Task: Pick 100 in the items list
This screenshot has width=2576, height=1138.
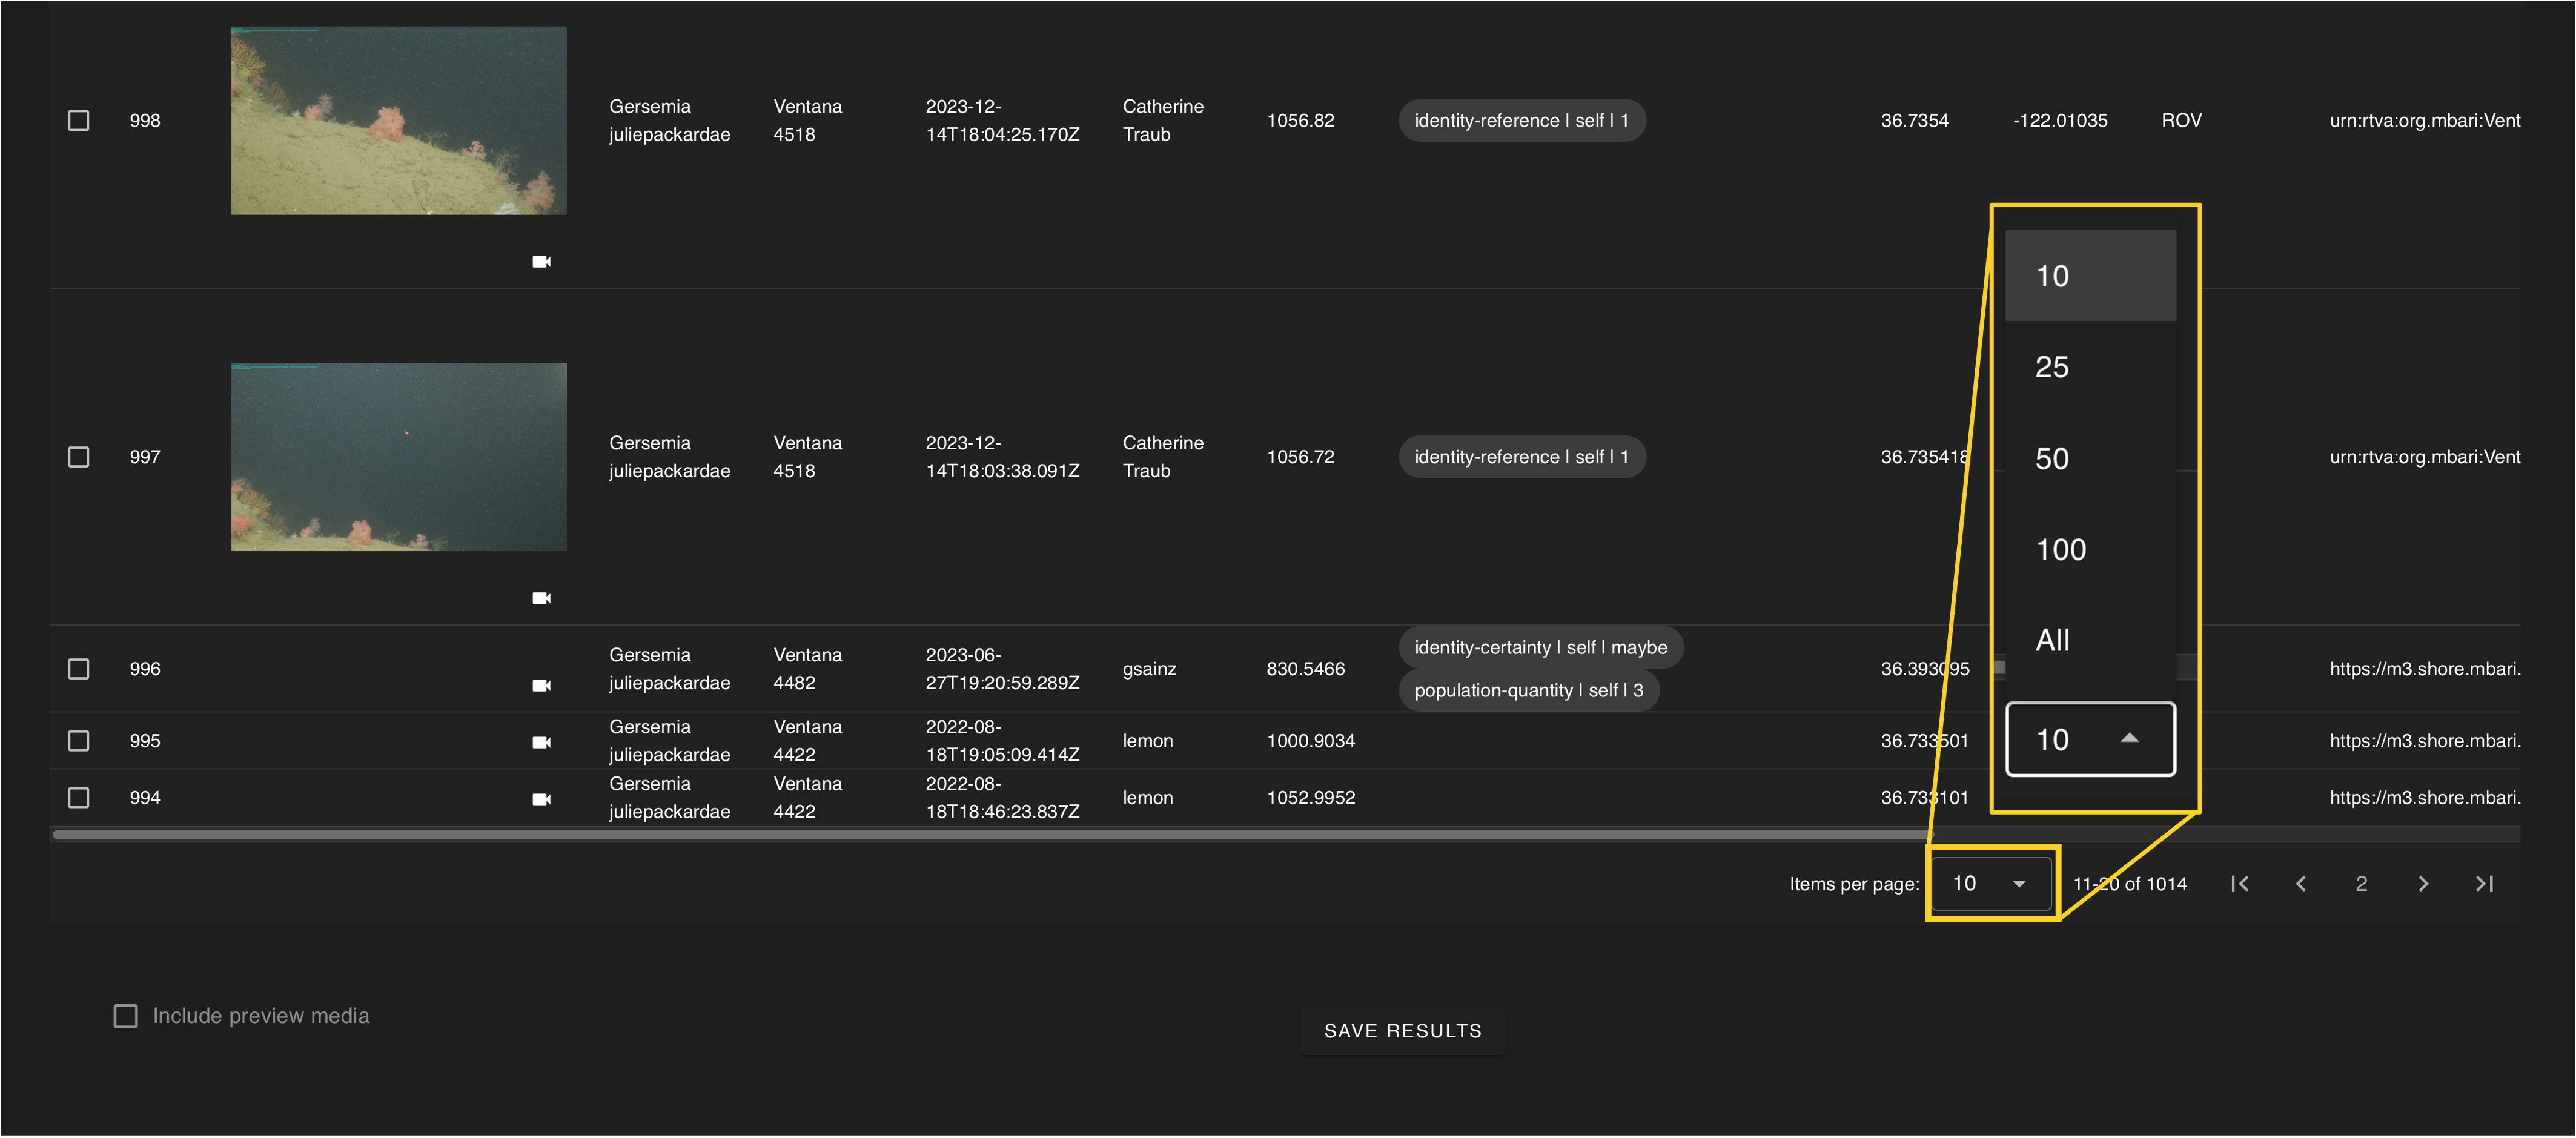Action: 2090,549
